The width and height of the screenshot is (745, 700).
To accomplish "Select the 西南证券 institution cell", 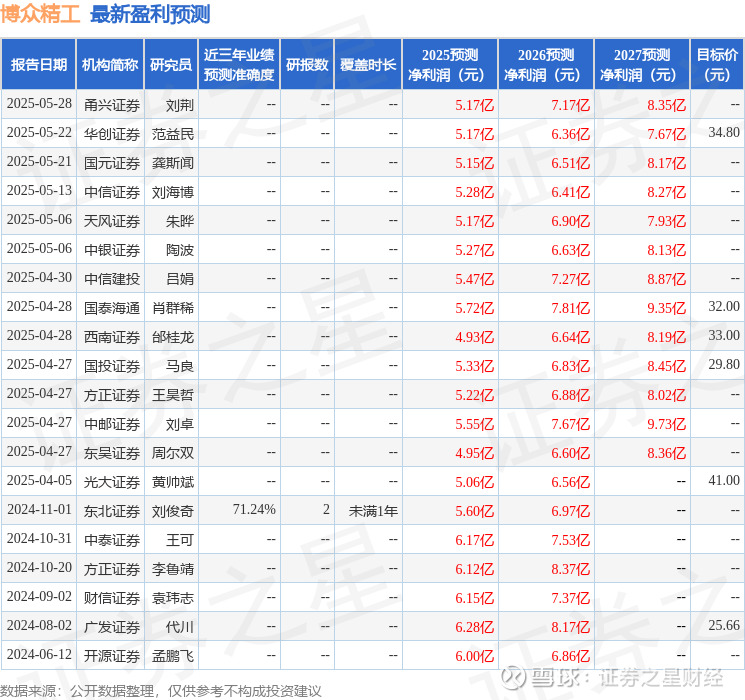I will [112, 337].
